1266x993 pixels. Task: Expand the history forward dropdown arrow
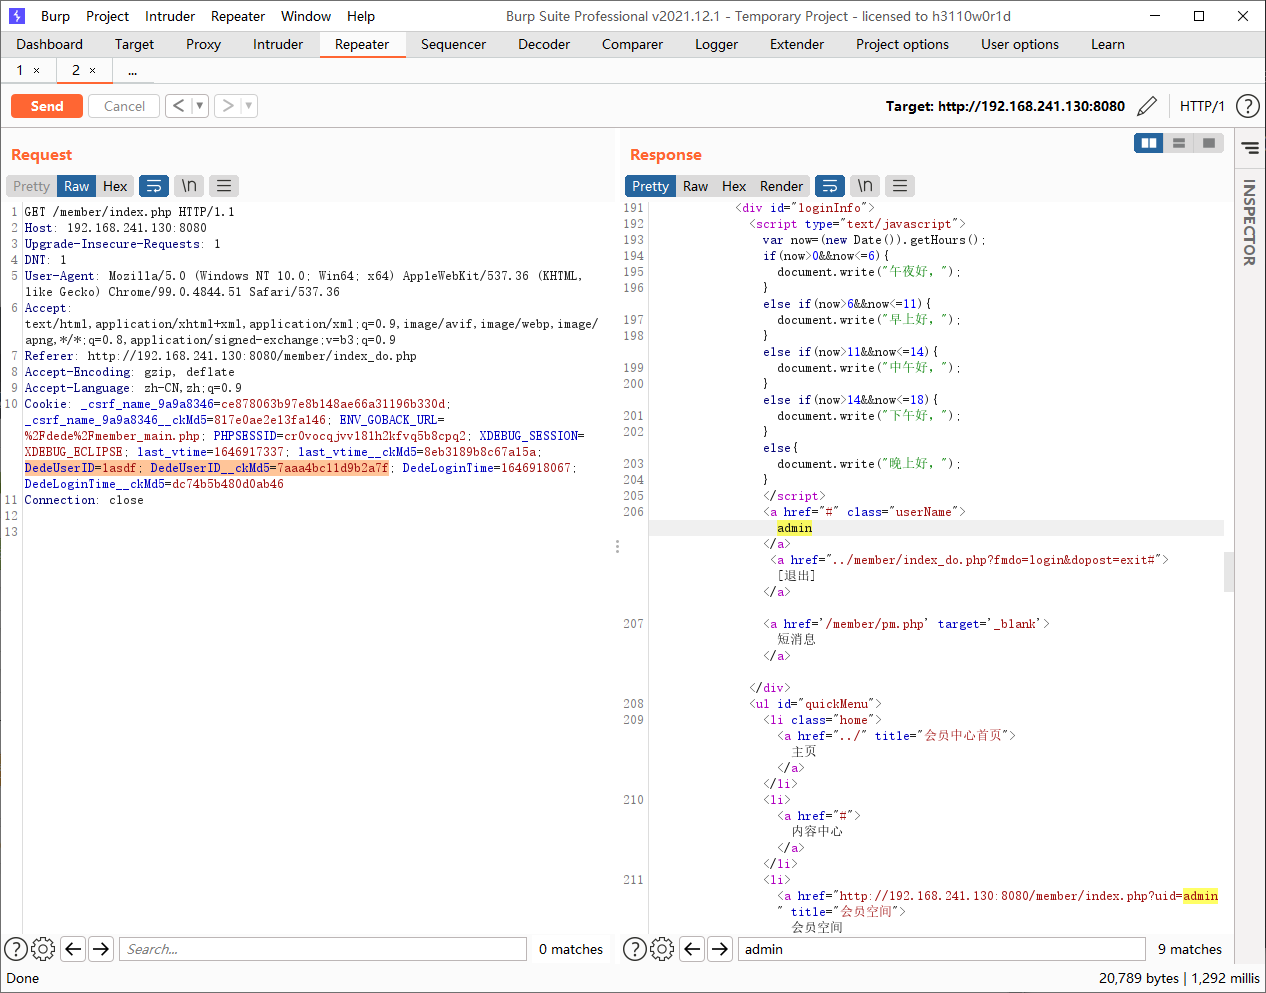click(x=248, y=106)
